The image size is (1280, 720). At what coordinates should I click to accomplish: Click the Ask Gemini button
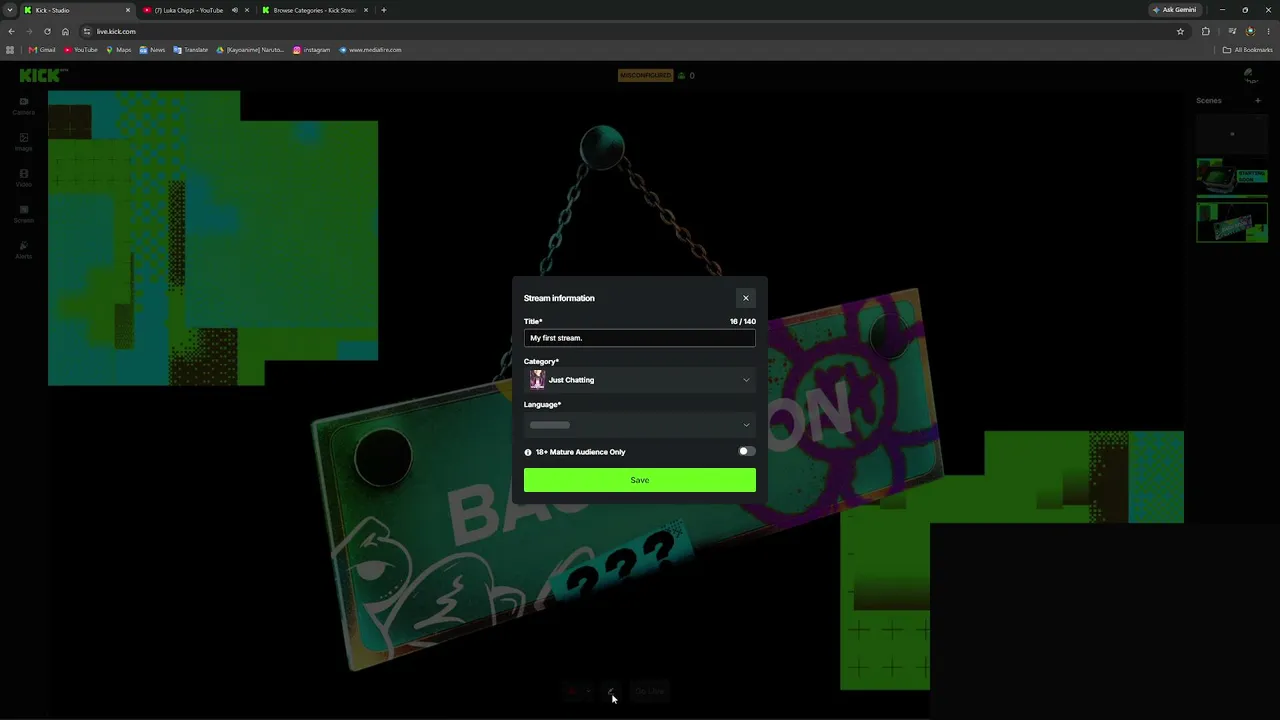(1174, 10)
